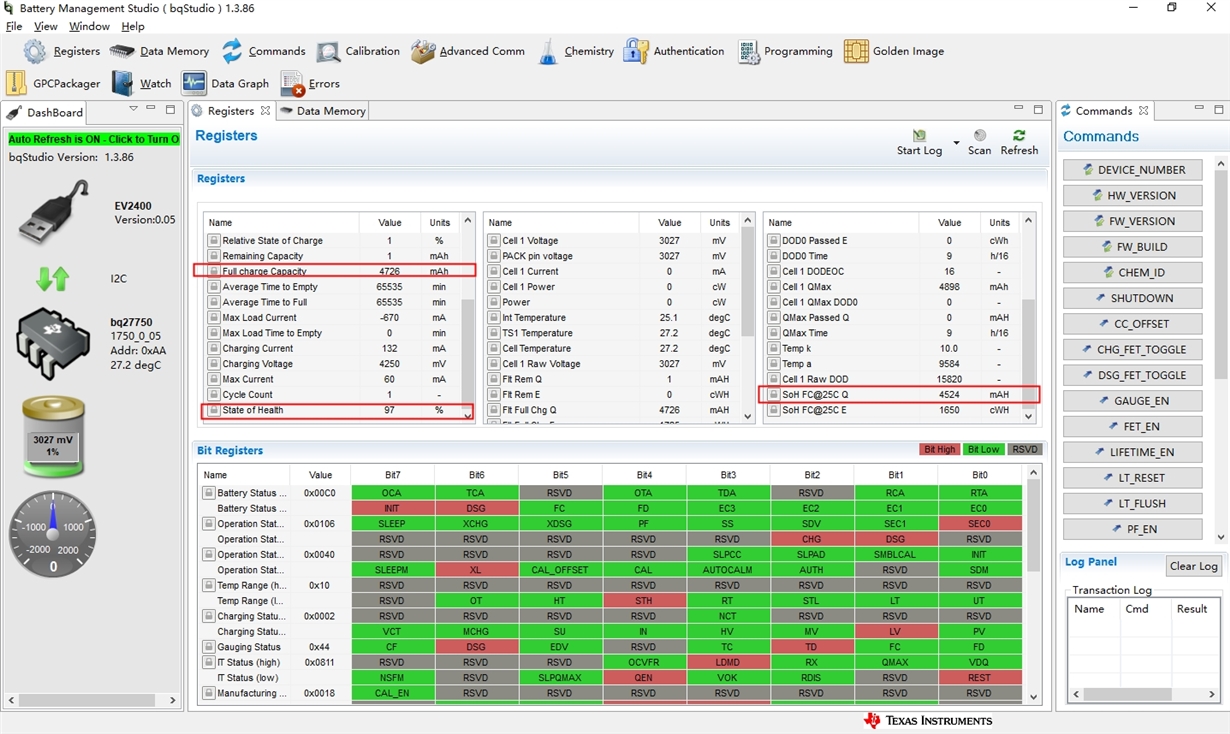Switch to the Data Memory tab

pos(322,111)
